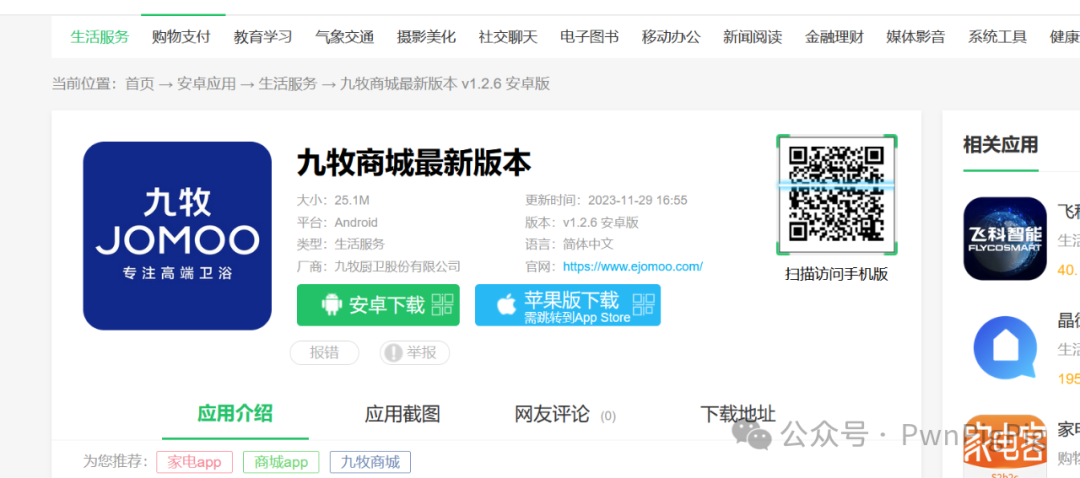Click the 报错 button
This screenshot has height=478, width=1080.
point(324,353)
